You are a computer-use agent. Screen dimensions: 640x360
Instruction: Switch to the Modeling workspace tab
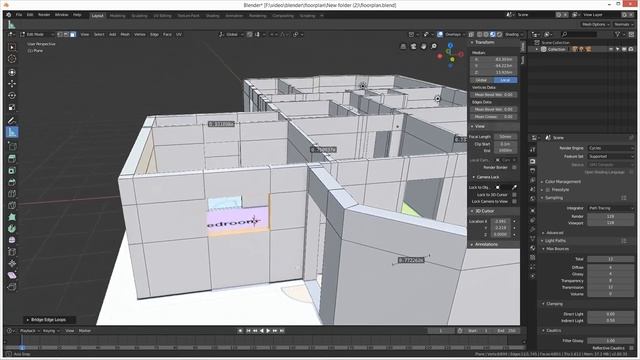point(118,16)
